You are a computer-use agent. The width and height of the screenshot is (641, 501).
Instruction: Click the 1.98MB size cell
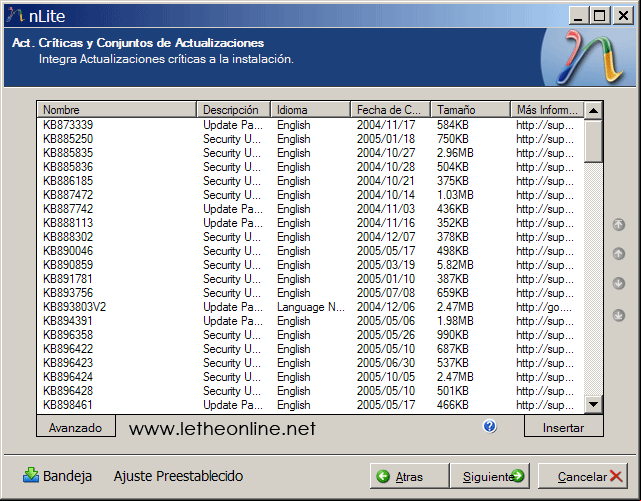(x=455, y=321)
